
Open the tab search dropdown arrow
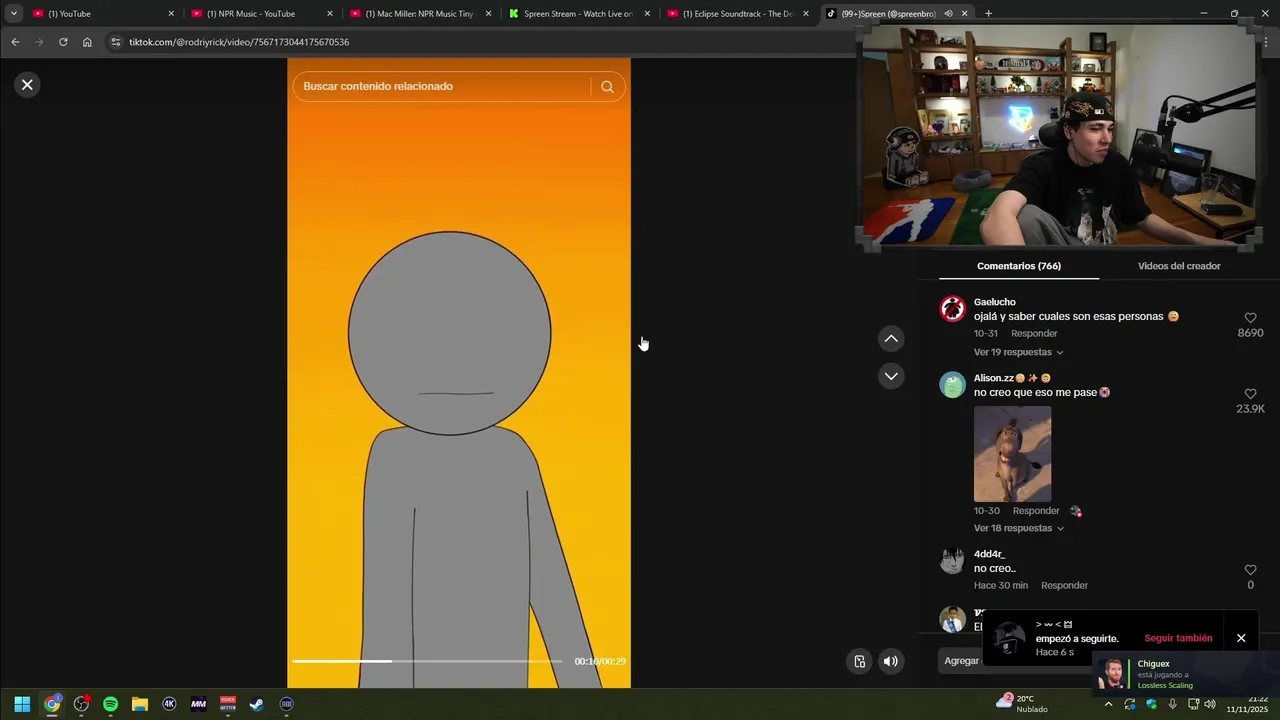tap(13, 14)
